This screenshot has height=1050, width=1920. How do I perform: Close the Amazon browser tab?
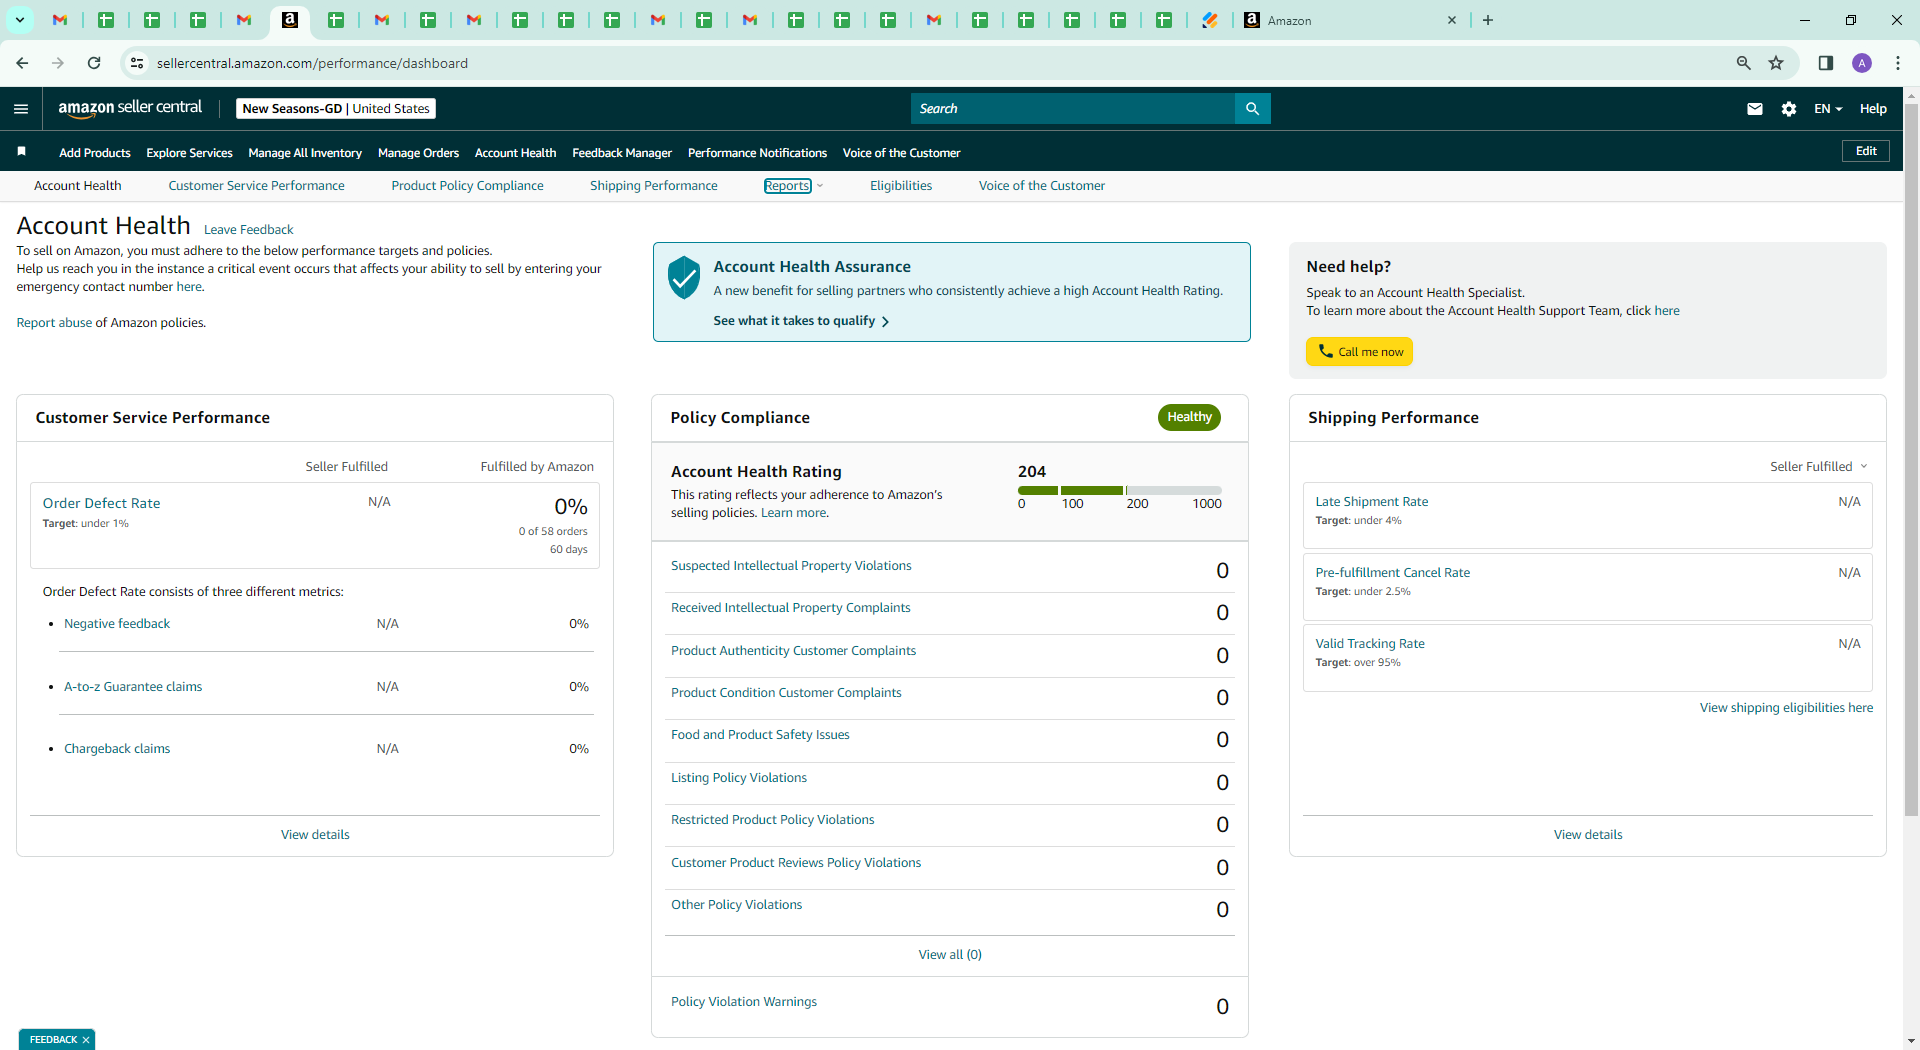1452,20
